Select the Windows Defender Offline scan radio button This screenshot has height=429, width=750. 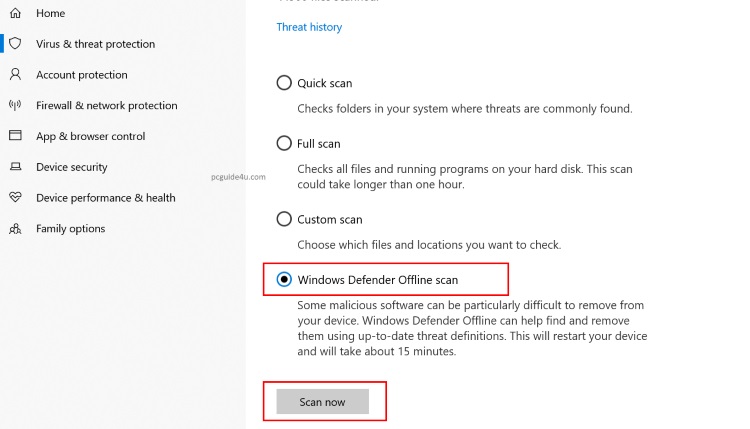point(284,280)
